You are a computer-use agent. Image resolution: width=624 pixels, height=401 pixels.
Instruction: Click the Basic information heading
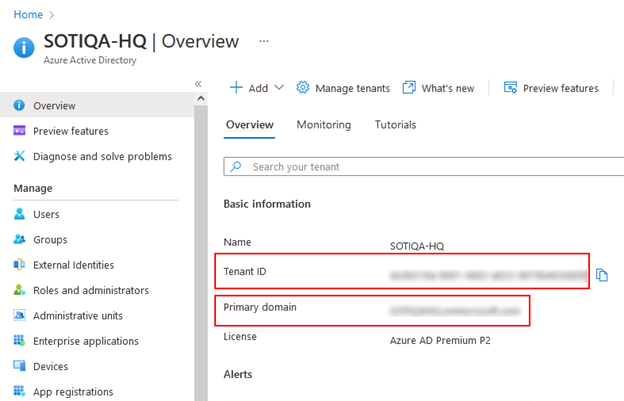point(267,204)
